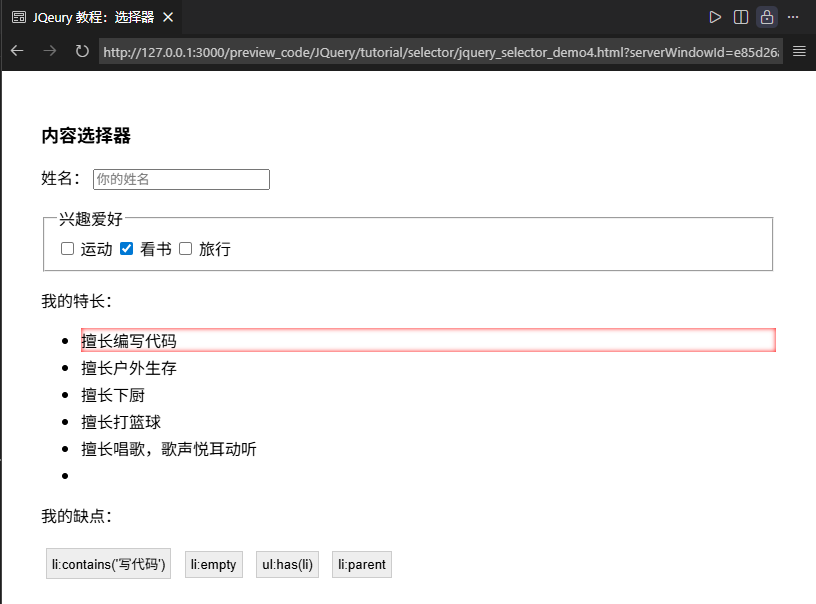Click the browser back arrow

point(17,51)
